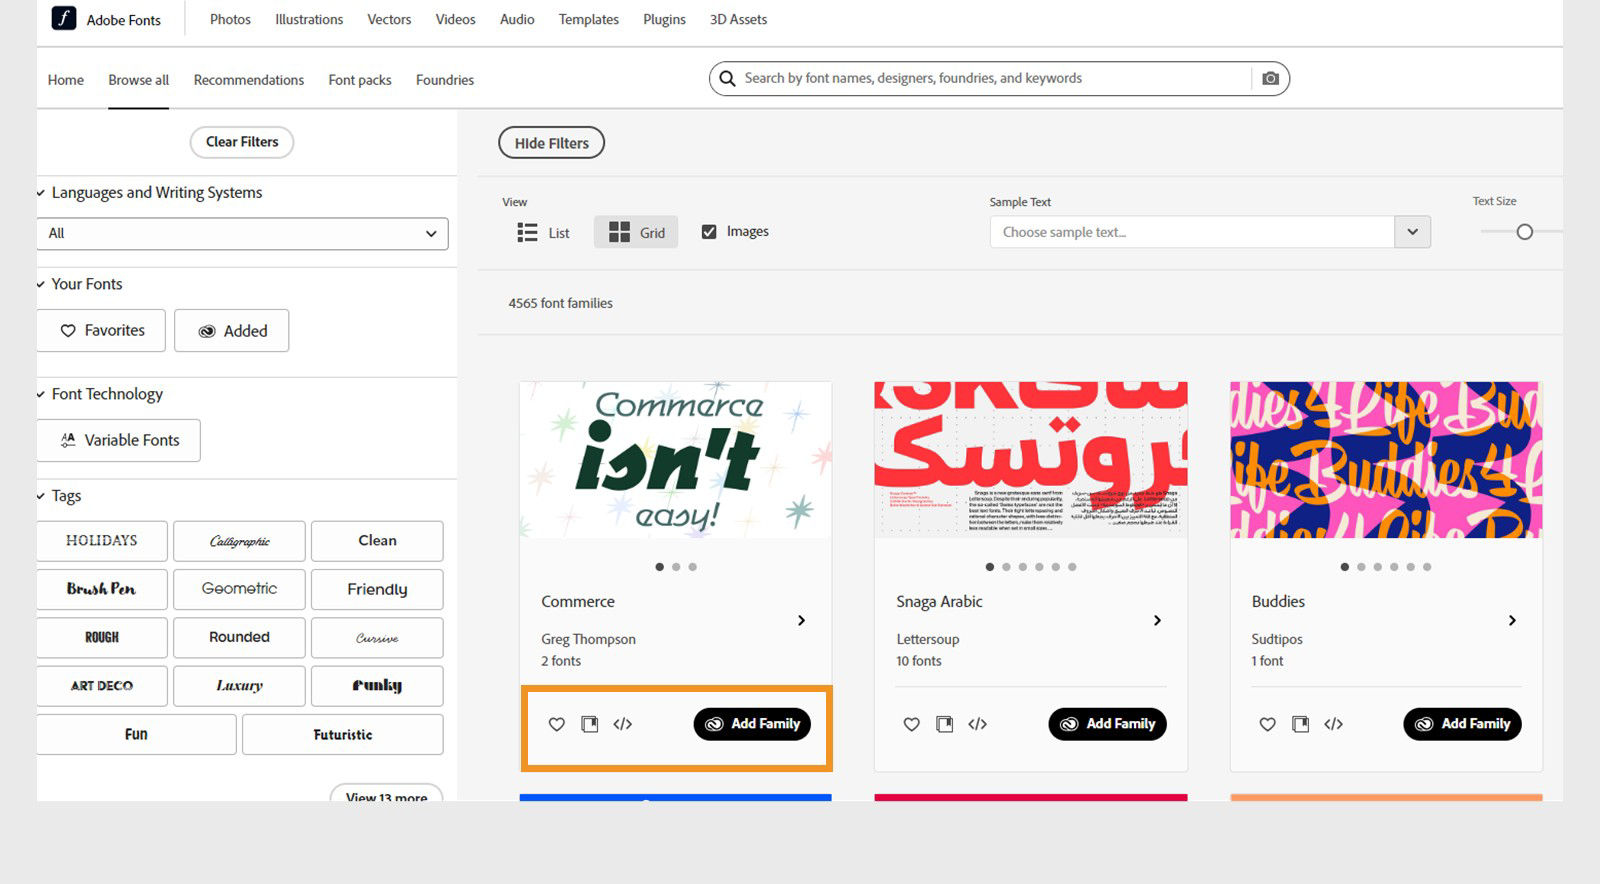Select the Clean tag
Screen dimensions: 1600x884
tap(377, 541)
